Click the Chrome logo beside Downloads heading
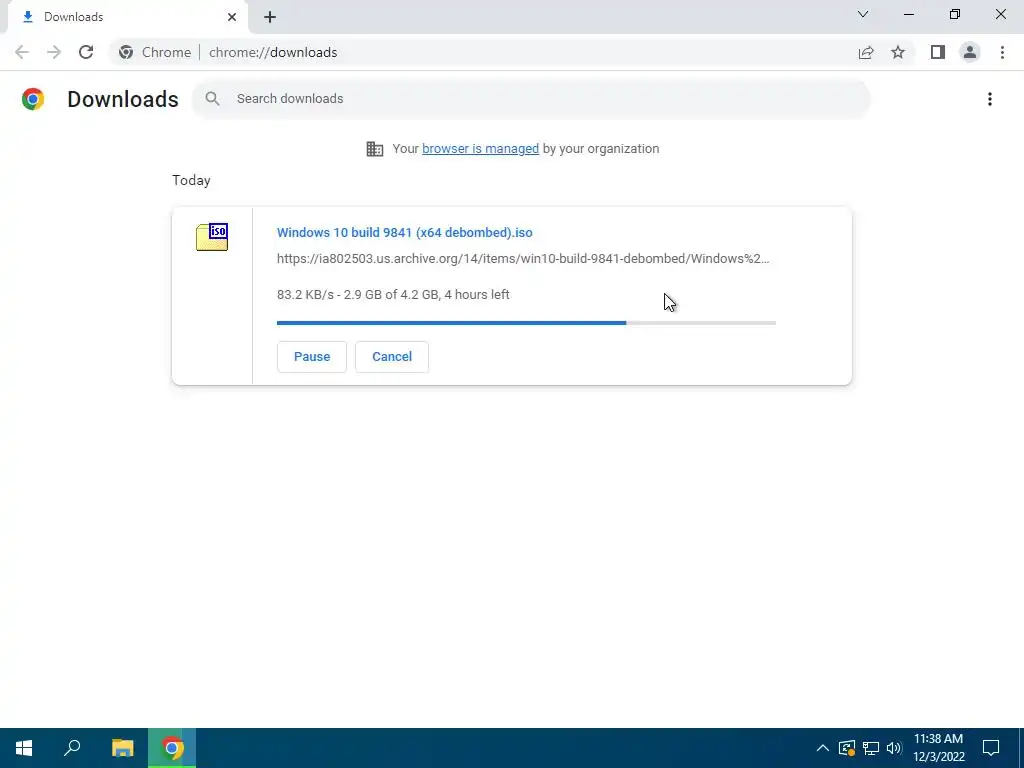Image resolution: width=1024 pixels, height=768 pixels. click(x=33, y=99)
